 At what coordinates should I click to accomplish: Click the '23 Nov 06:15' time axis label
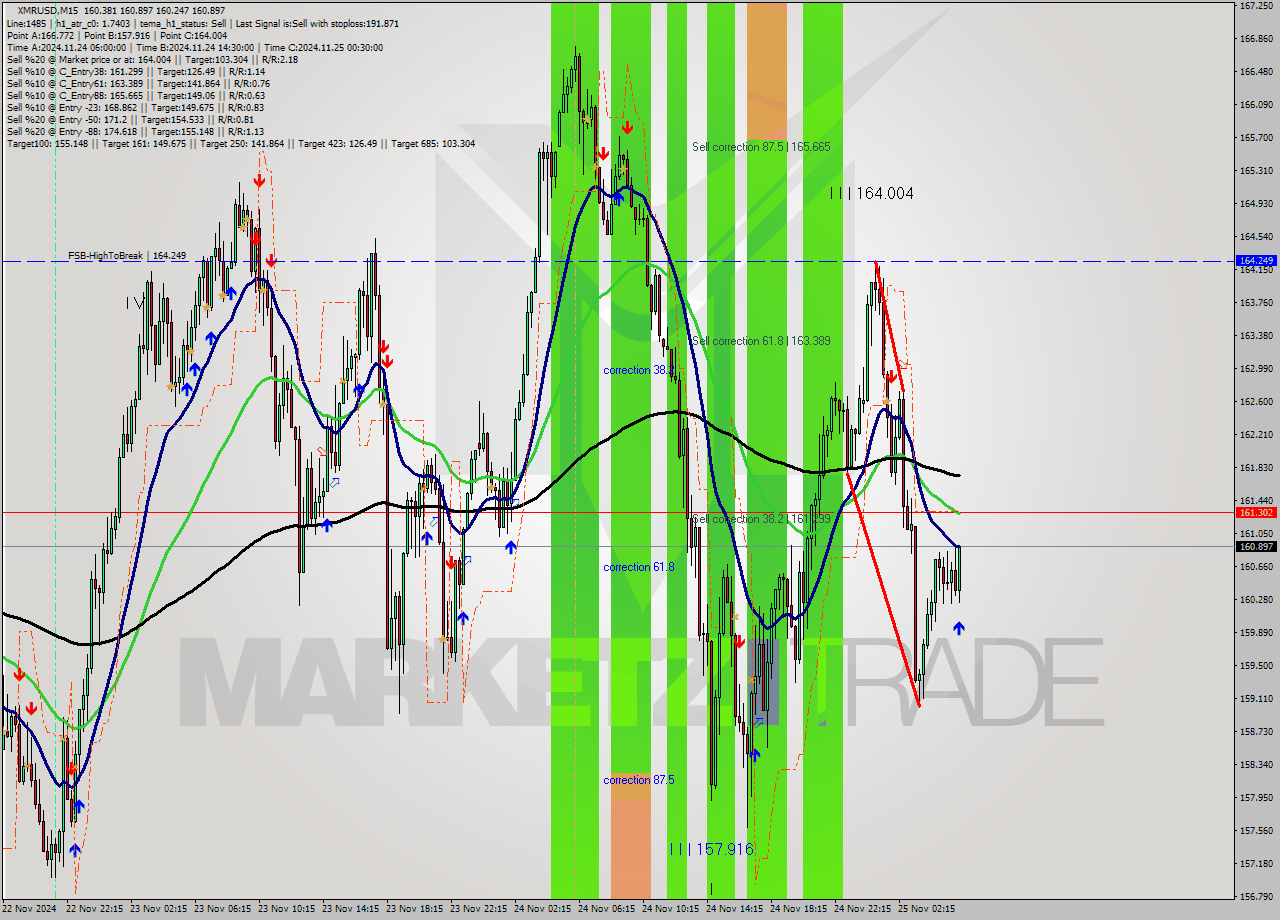click(223, 909)
